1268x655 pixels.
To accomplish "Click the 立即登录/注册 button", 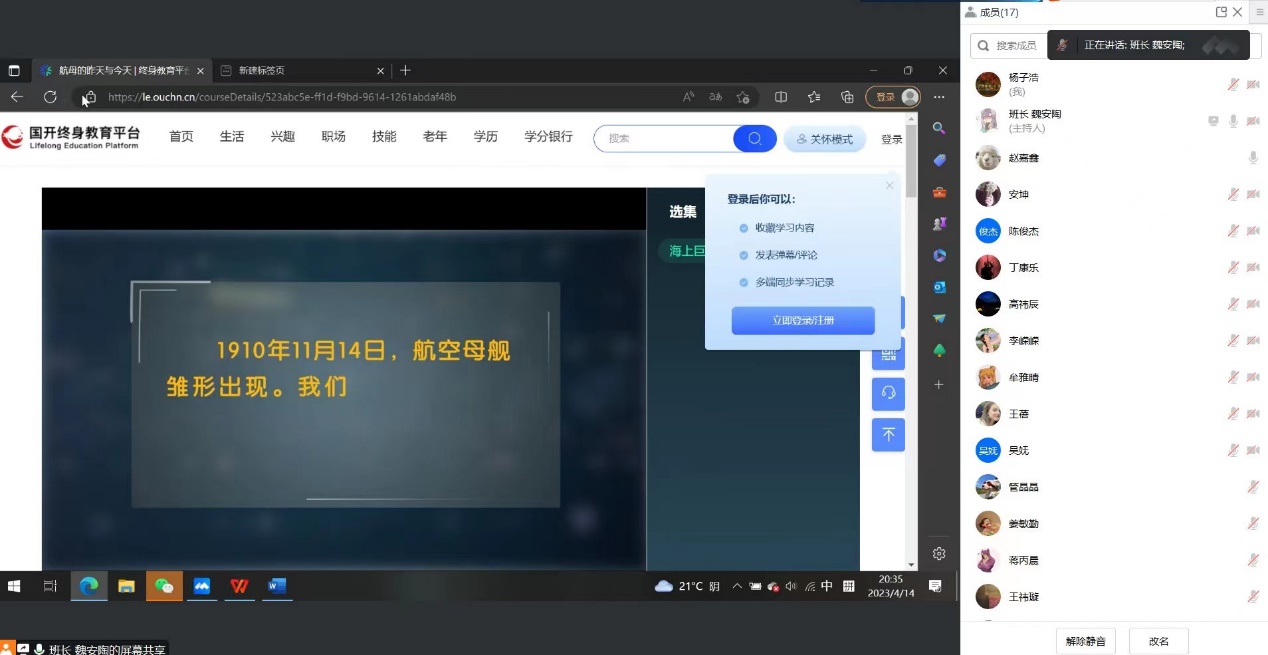I will pos(803,321).
